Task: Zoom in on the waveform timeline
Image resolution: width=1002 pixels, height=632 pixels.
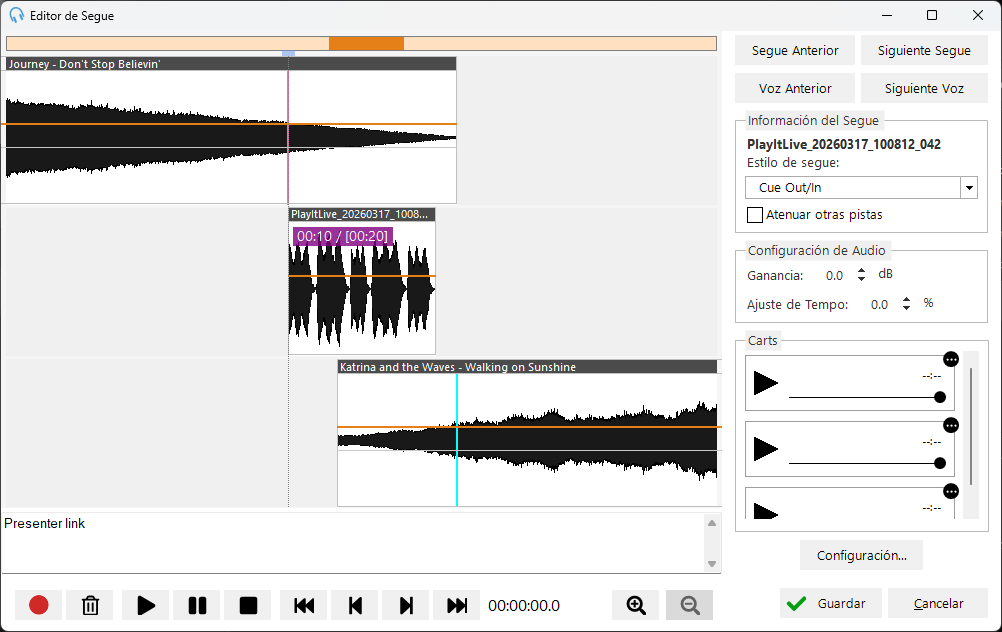Action: [x=636, y=605]
